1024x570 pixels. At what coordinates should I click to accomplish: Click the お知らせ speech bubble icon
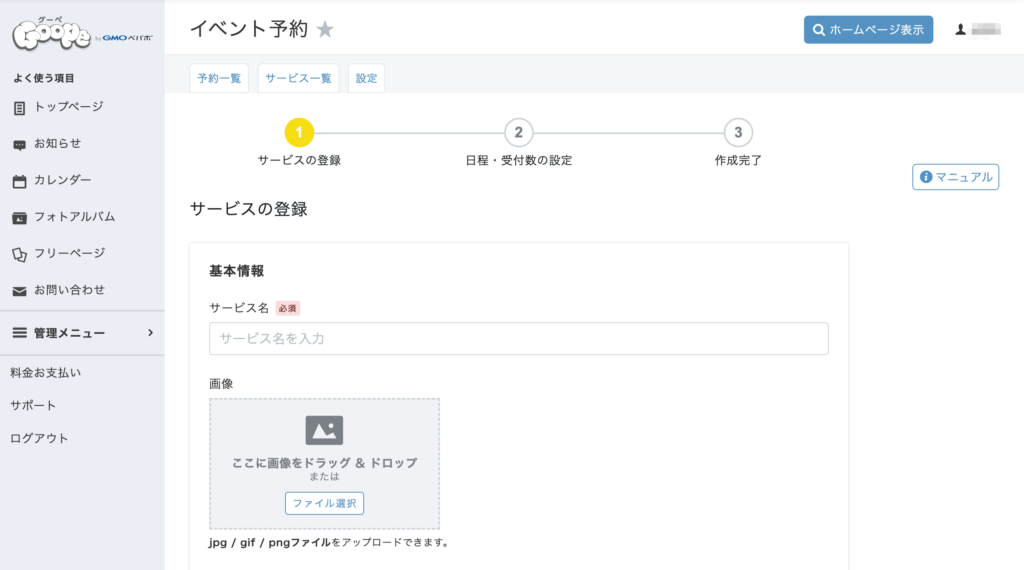coord(20,144)
